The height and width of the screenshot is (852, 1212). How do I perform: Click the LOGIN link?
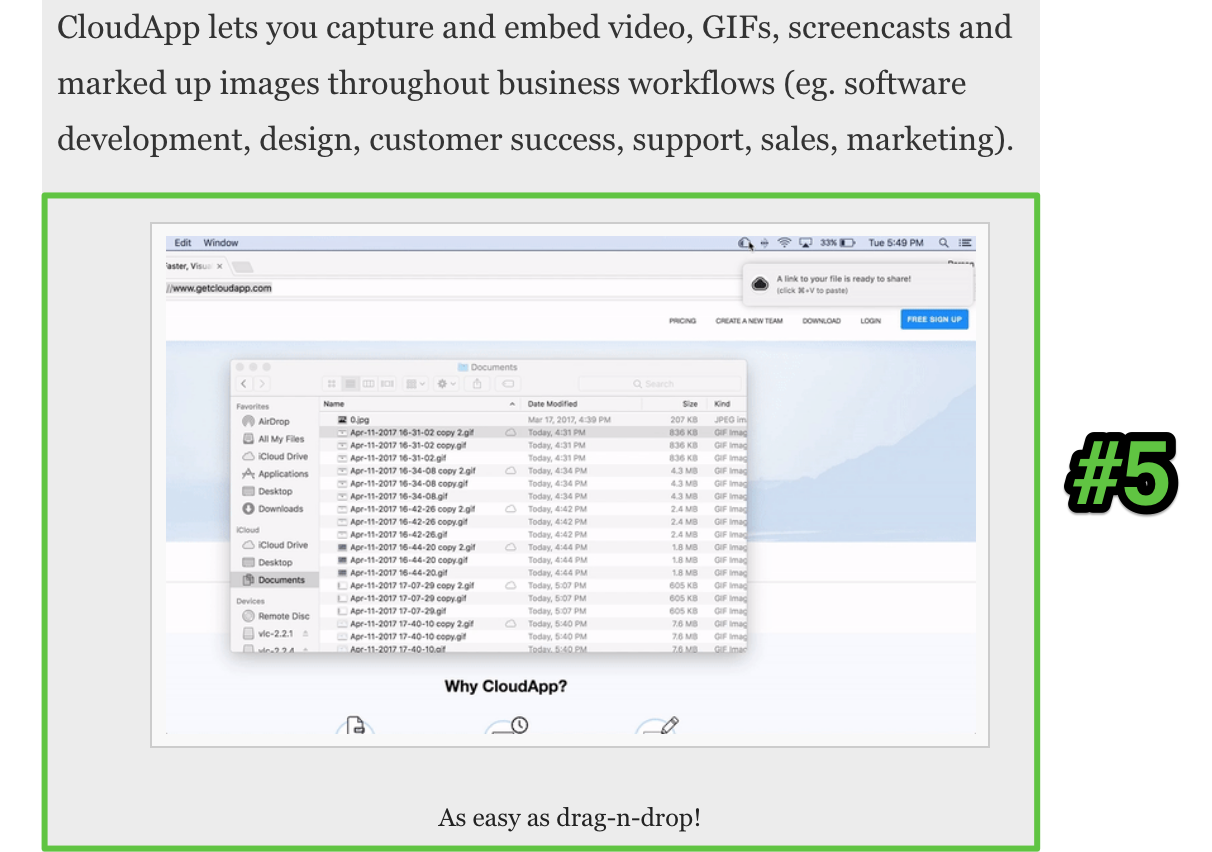pos(871,321)
